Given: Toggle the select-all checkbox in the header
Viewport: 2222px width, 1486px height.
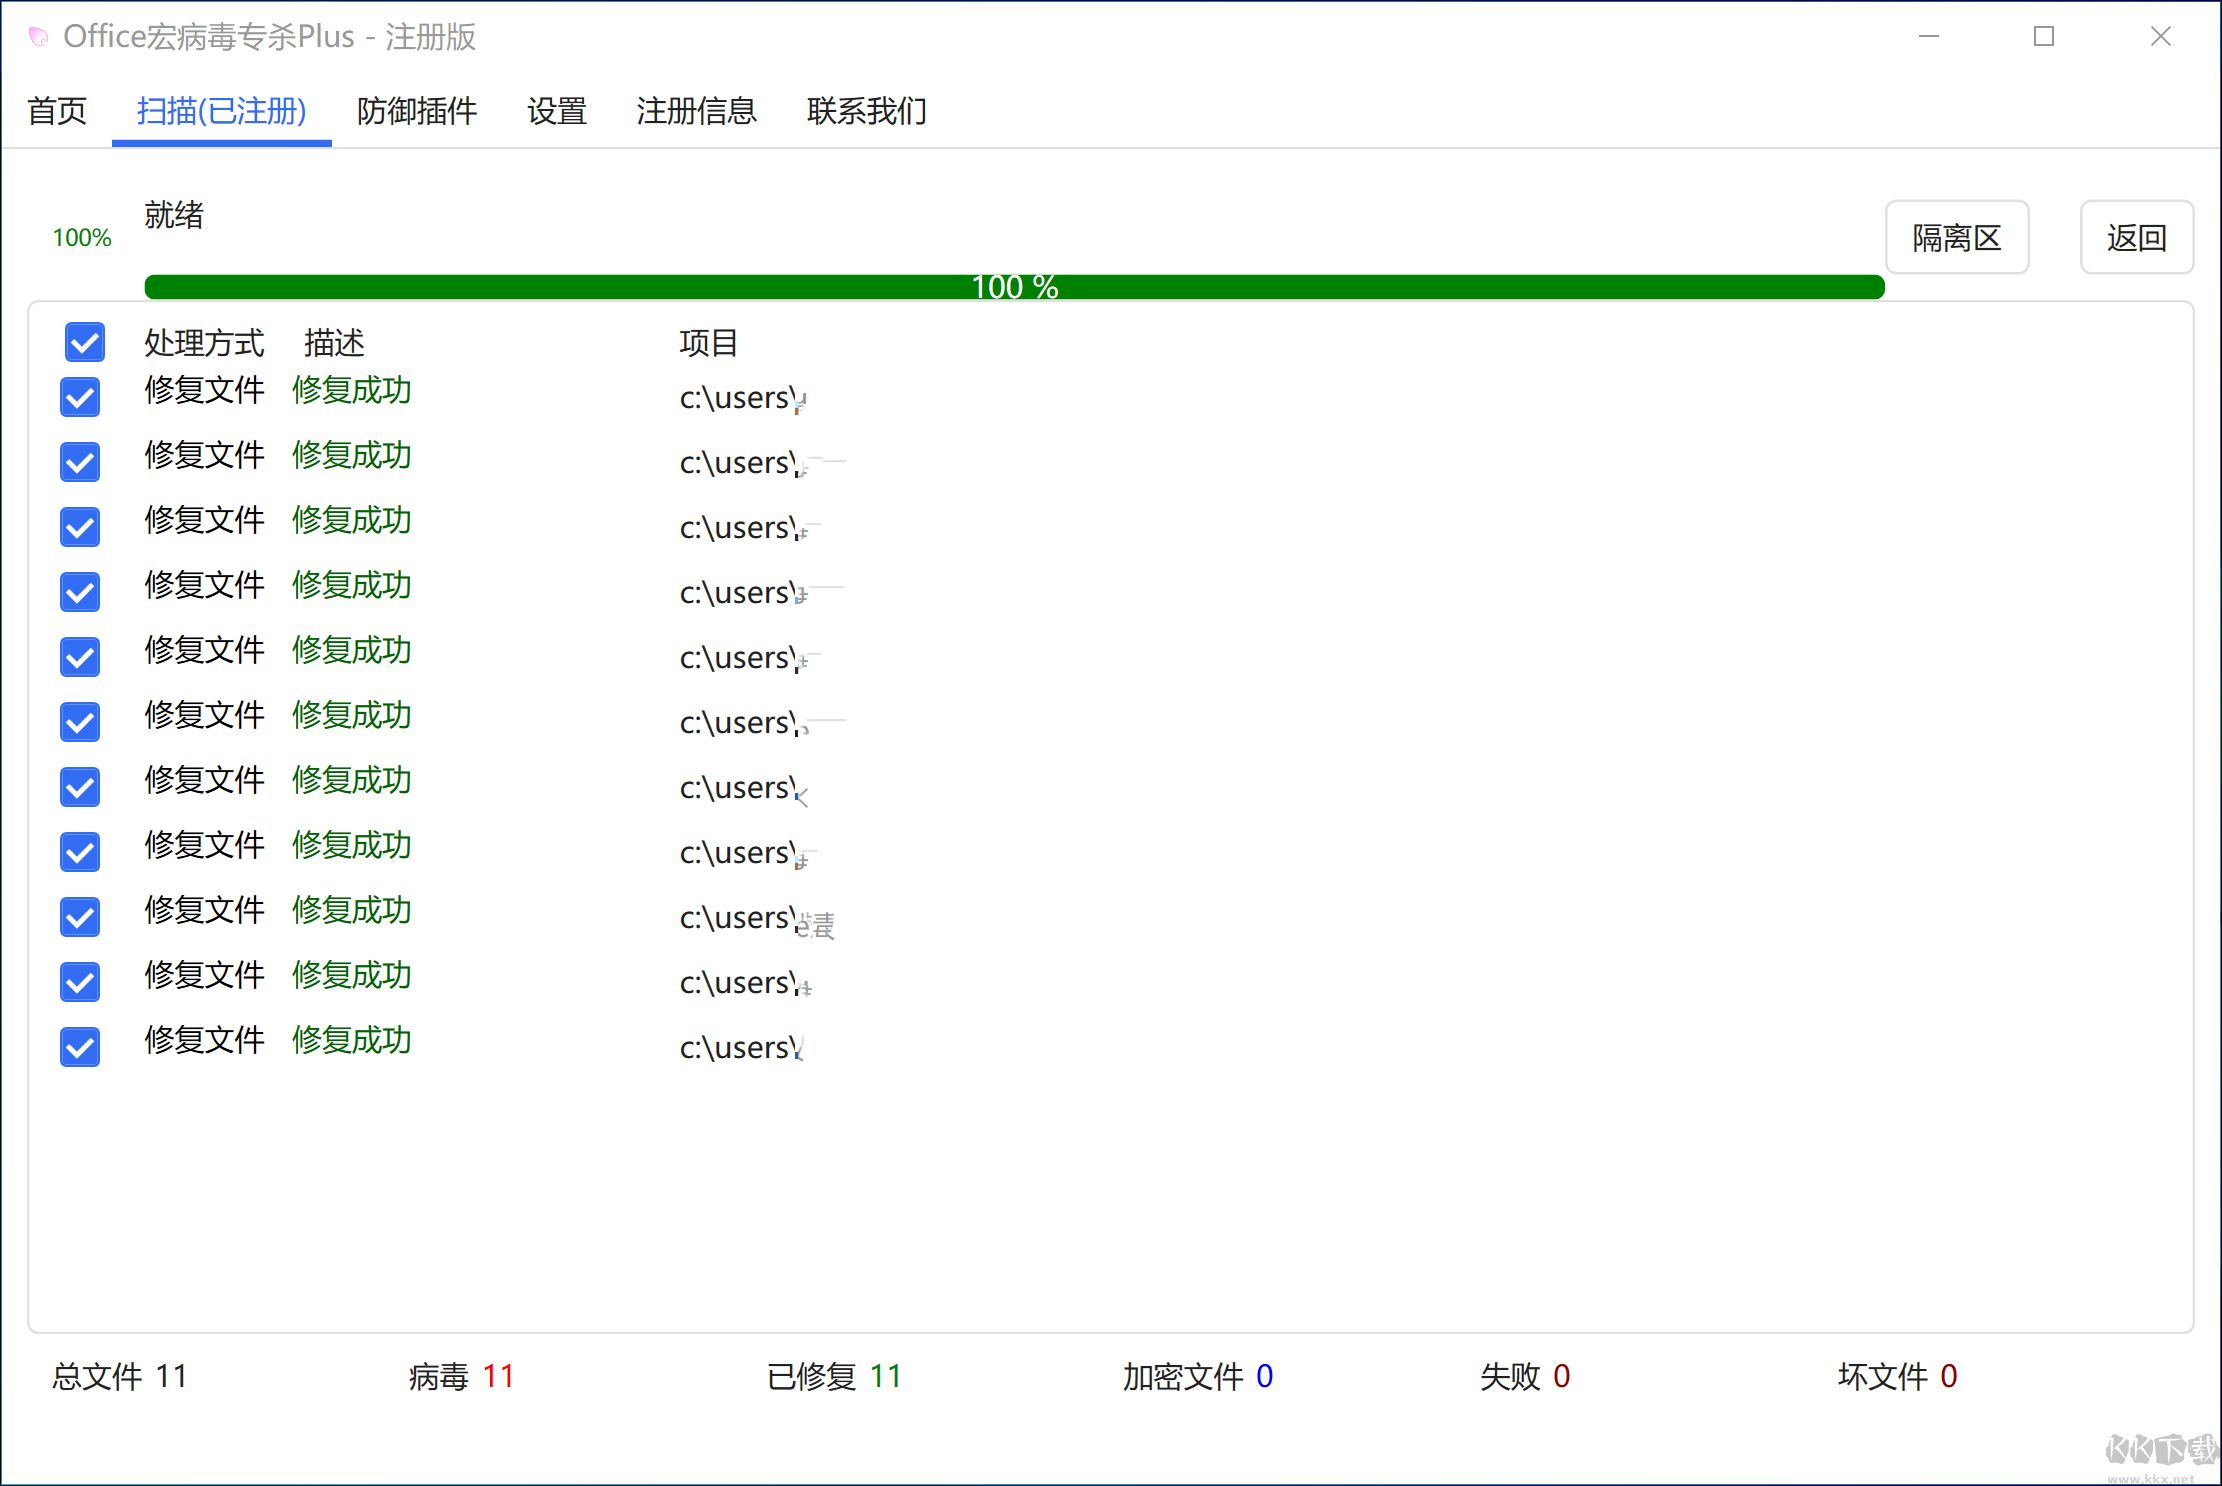Looking at the screenshot, I should (x=83, y=343).
